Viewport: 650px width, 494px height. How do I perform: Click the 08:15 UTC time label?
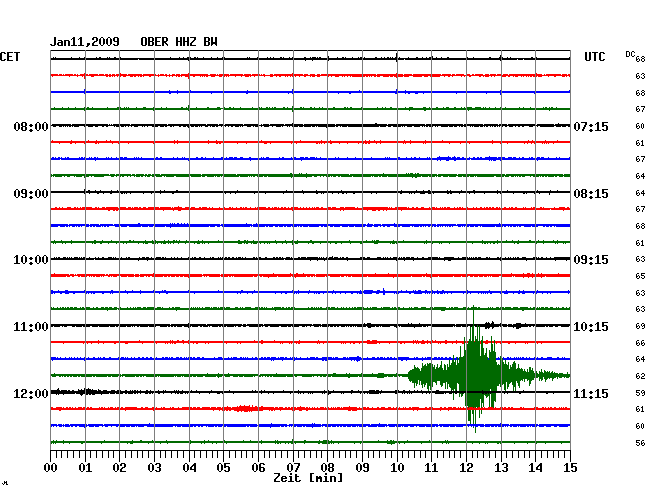point(591,194)
